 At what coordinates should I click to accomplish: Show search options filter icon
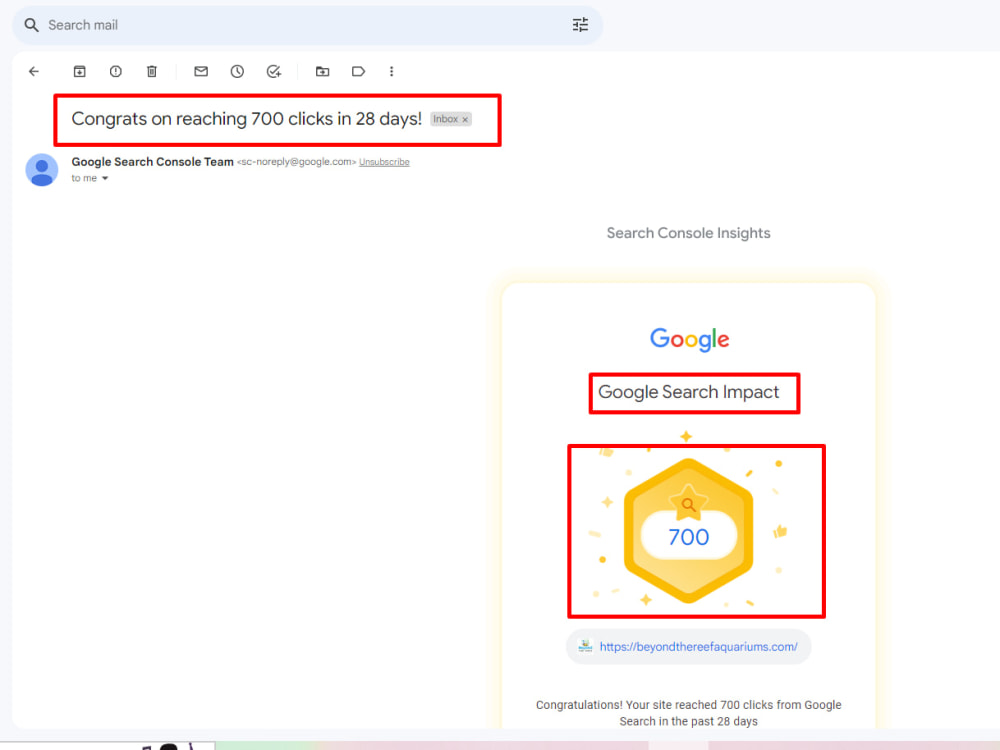coord(580,25)
